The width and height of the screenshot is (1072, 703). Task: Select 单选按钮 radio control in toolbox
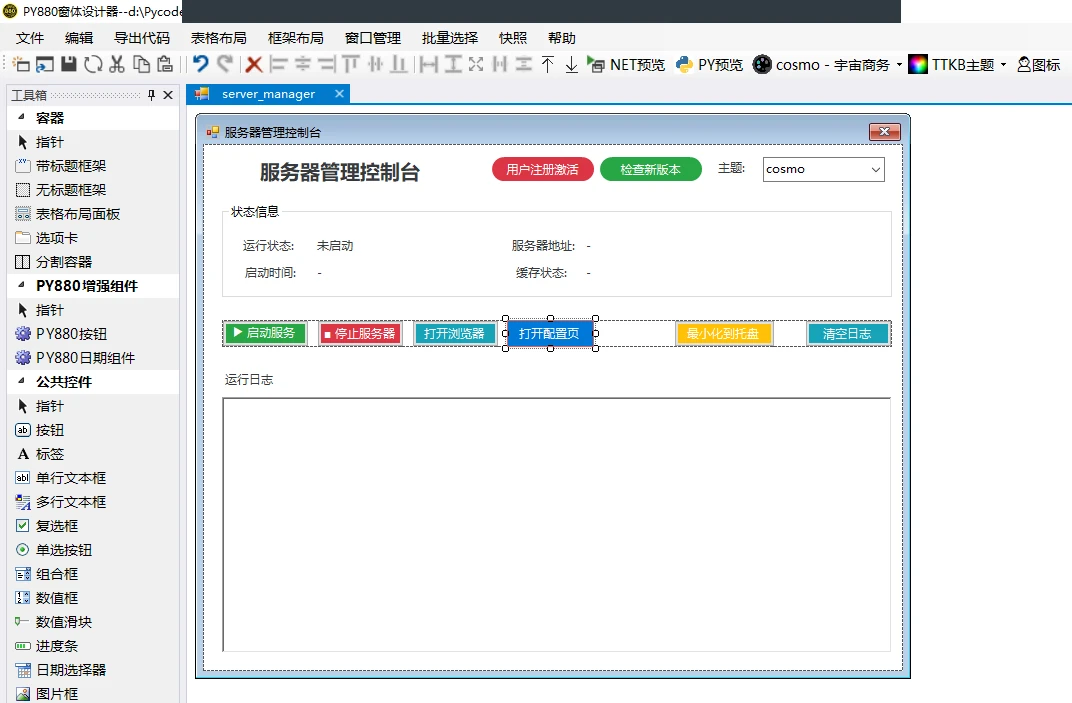94,550
